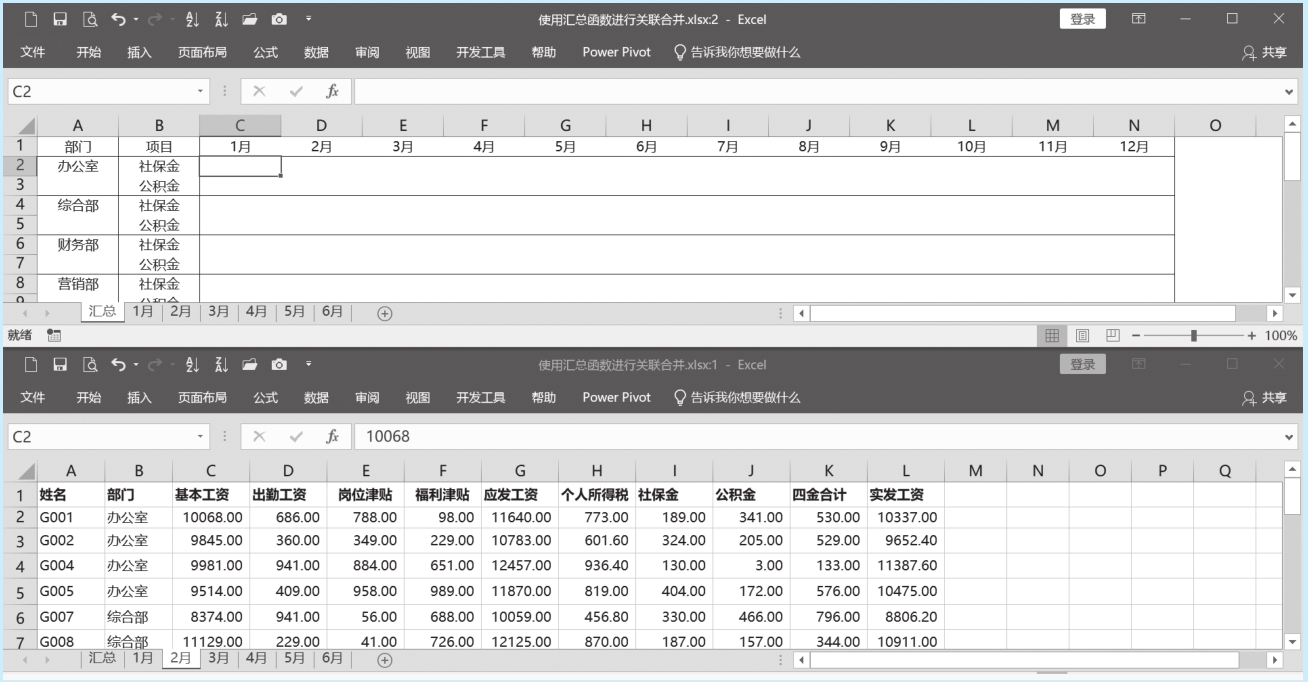This screenshot has height=682, width=1308.
Task: Click 共享 share button in bottom window
Action: tap(1264, 398)
